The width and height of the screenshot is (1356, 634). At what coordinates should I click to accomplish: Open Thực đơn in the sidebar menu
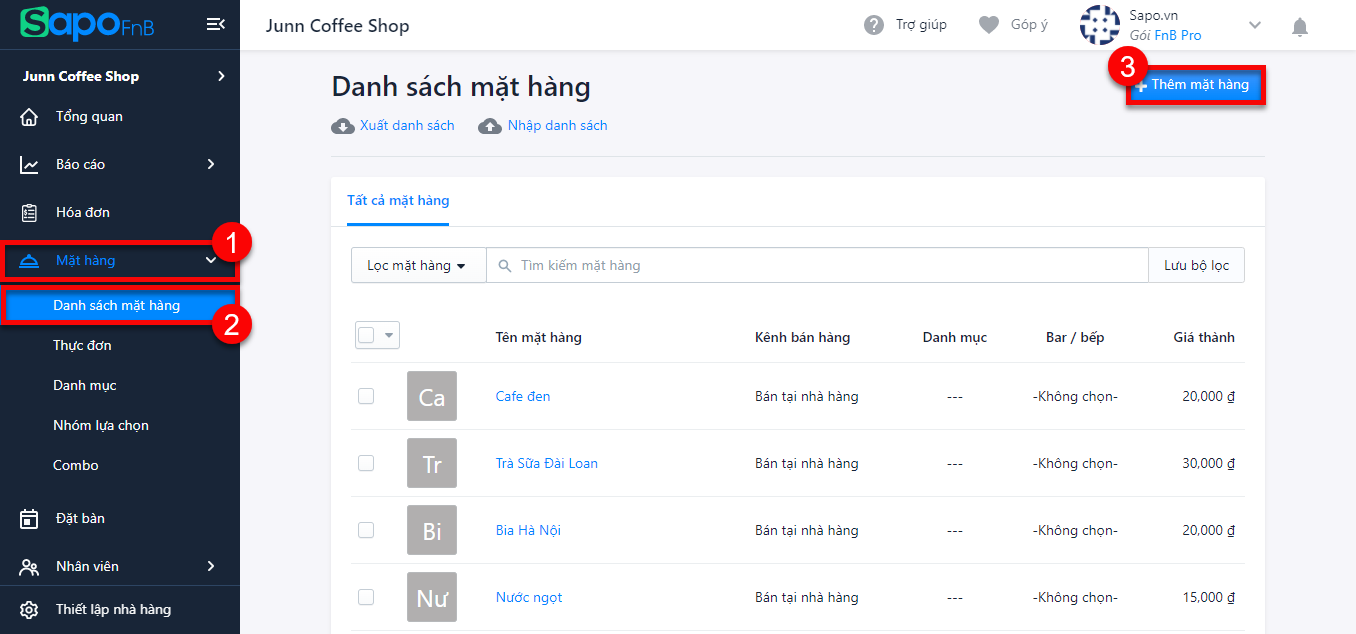click(82, 346)
